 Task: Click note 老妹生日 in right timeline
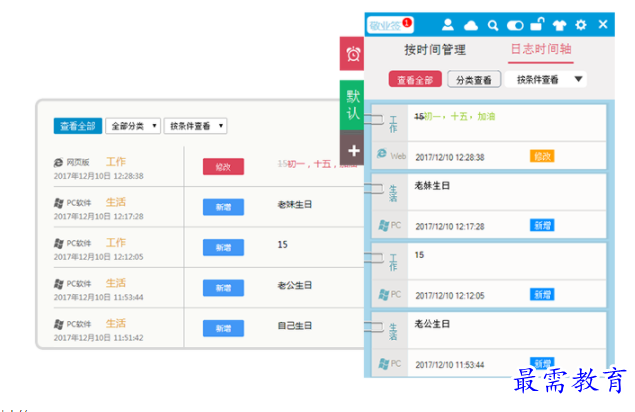pos(432,186)
